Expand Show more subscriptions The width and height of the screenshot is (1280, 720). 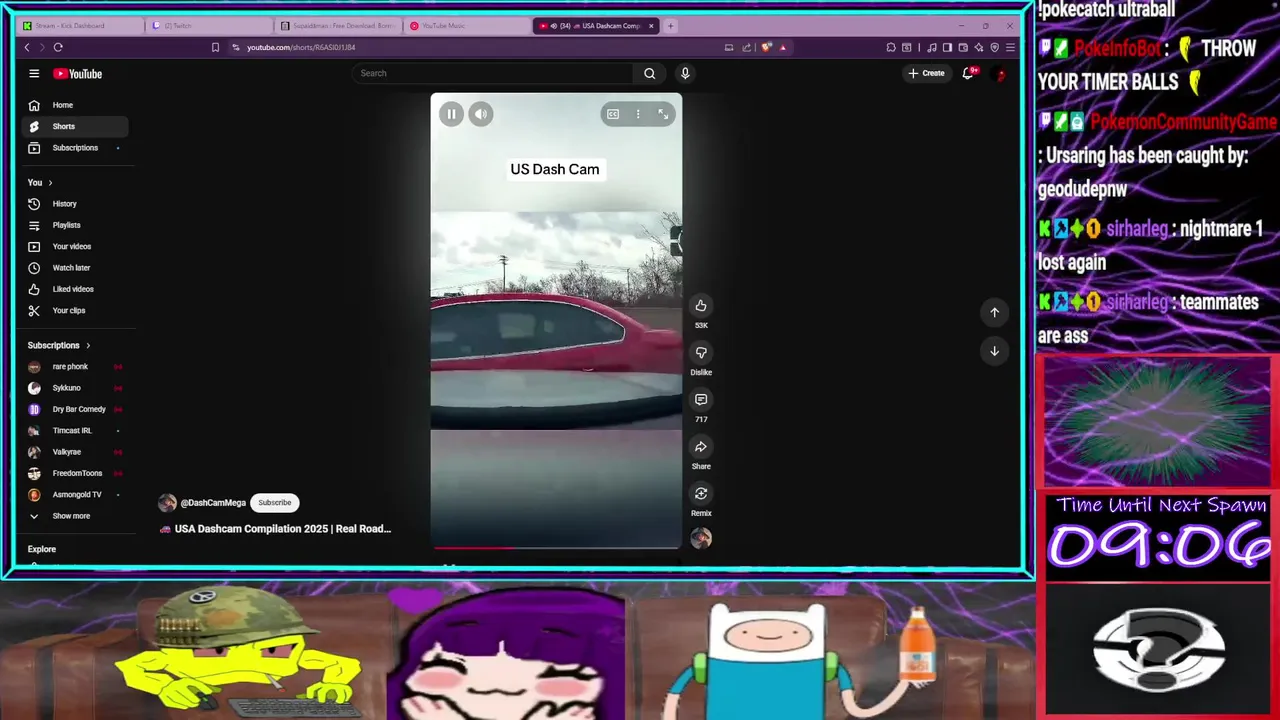click(x=75, y=516)
